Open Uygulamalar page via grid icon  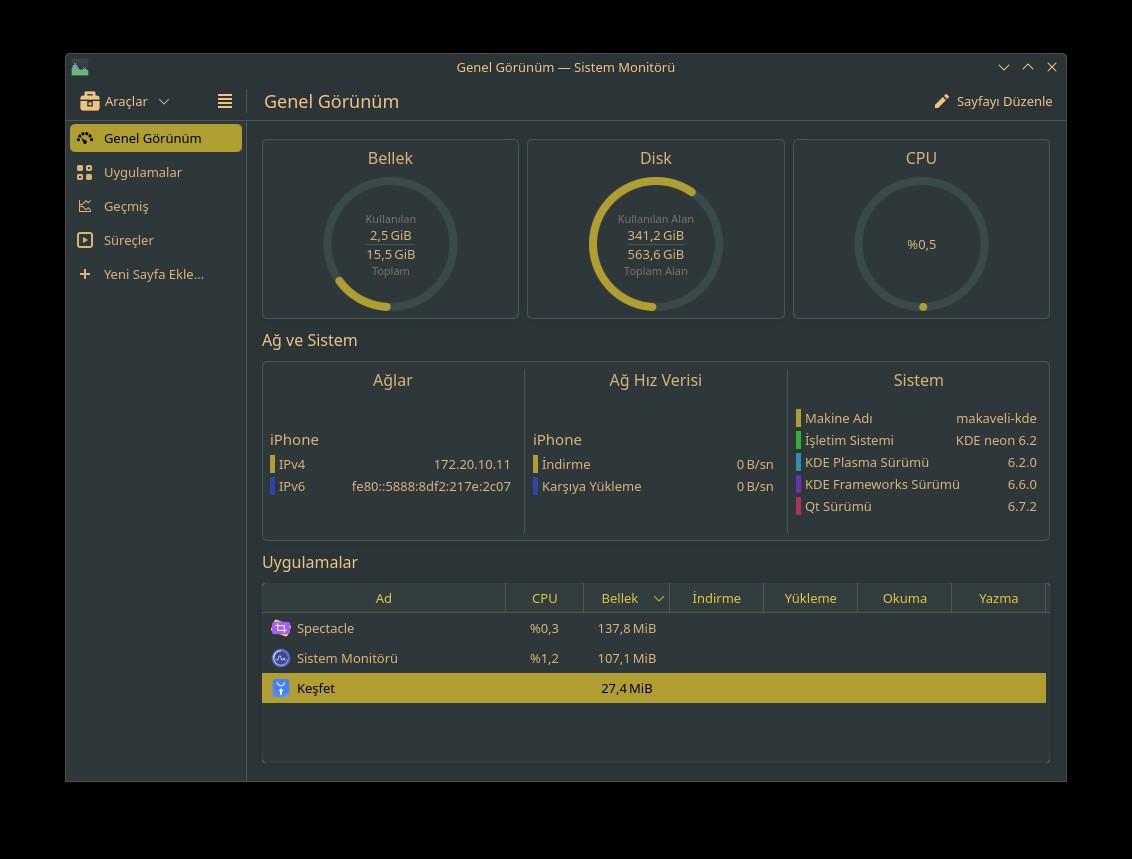click(85, 172)
